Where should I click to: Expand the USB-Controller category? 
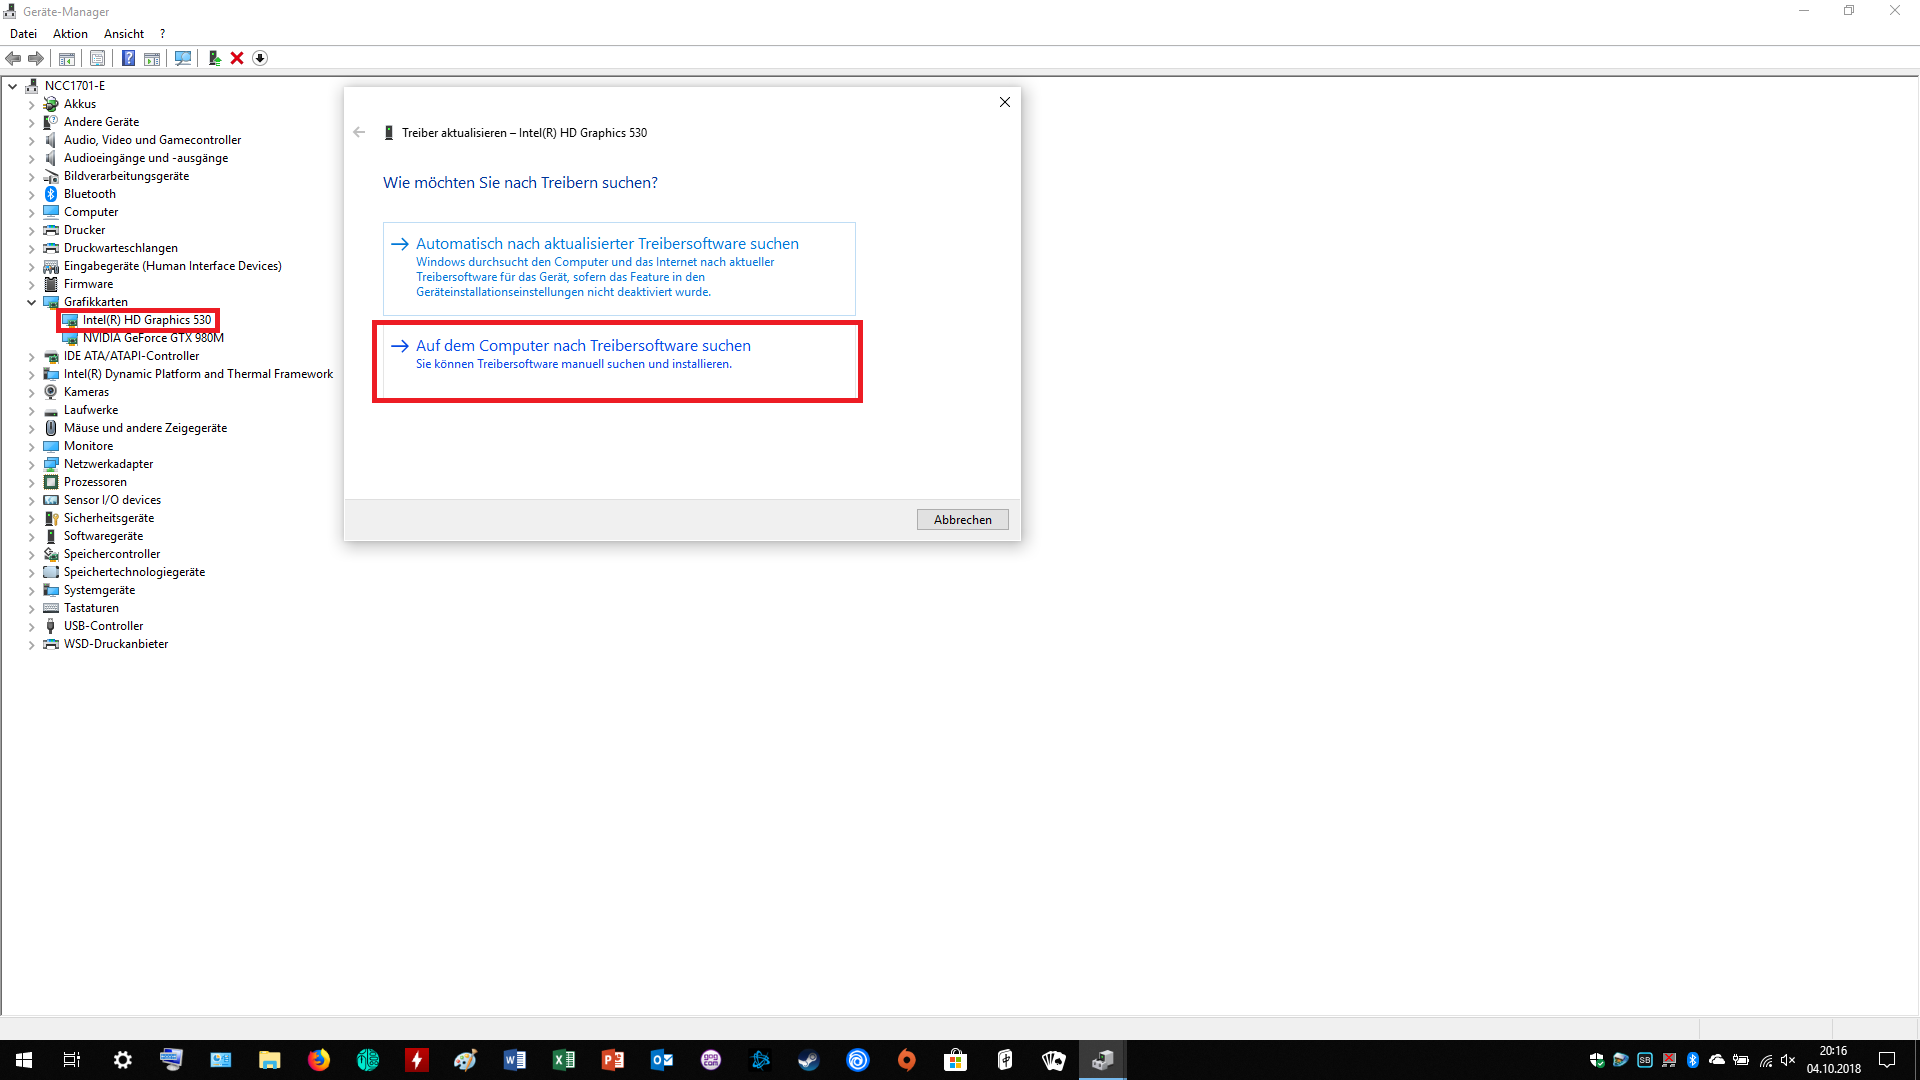[x=31, y=627]
